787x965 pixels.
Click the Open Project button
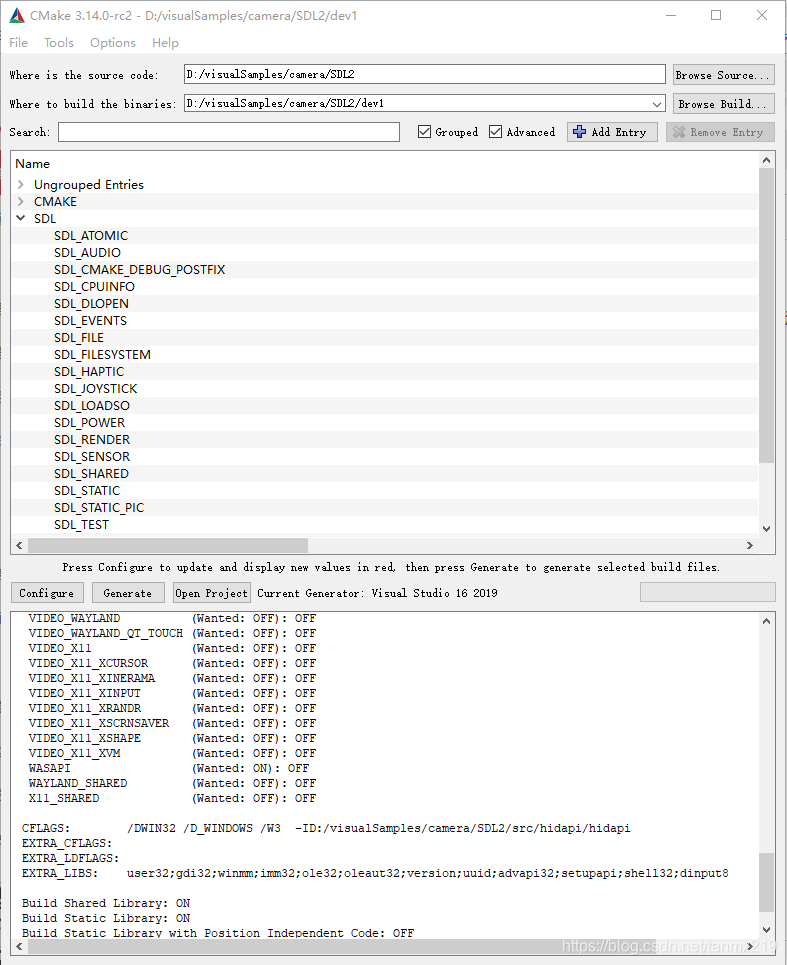coord(212,593)
